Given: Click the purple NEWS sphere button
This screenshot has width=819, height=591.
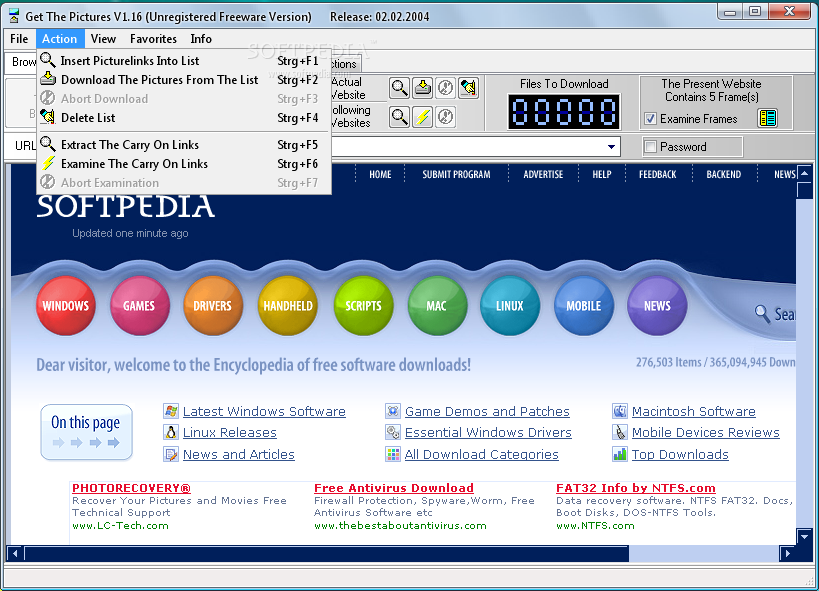Looking at the screenshot, I should click(657, 306).
